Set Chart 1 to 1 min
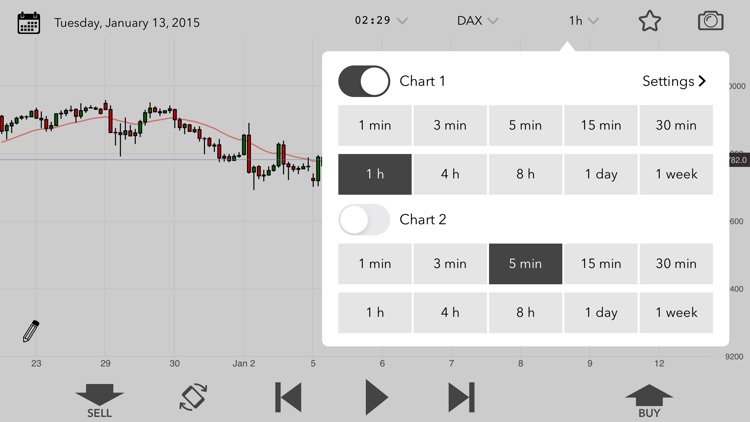This screenshot has height=422, width=750. (x=375, y=125)
